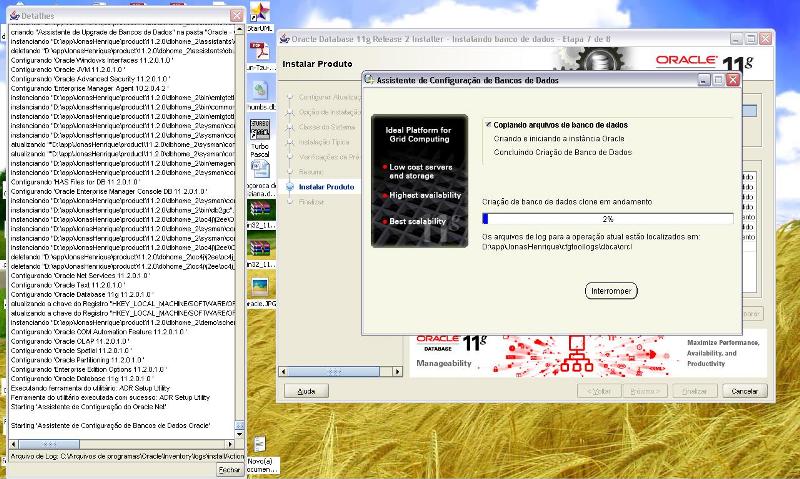Screen dimensions: 800x479
Task: Click the installer steps horizontal scrollbar thumb
Action: point(334,372)
